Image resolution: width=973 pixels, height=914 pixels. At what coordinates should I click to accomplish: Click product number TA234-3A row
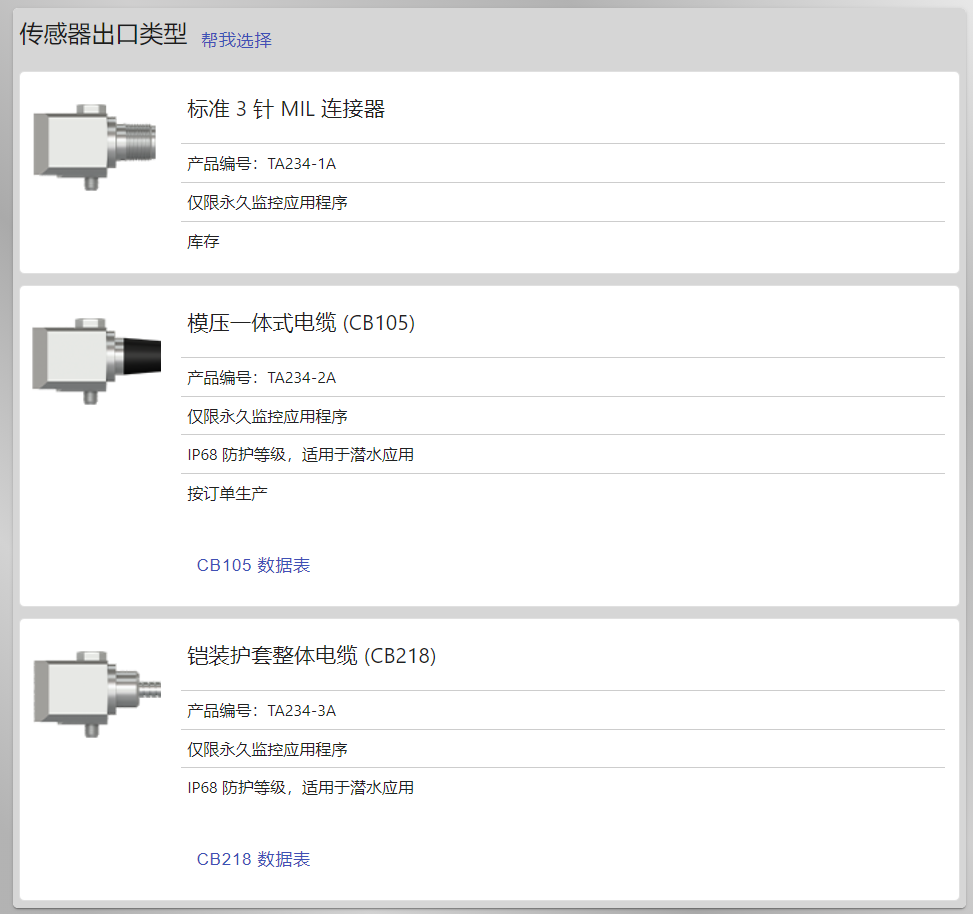pos(563,710)
